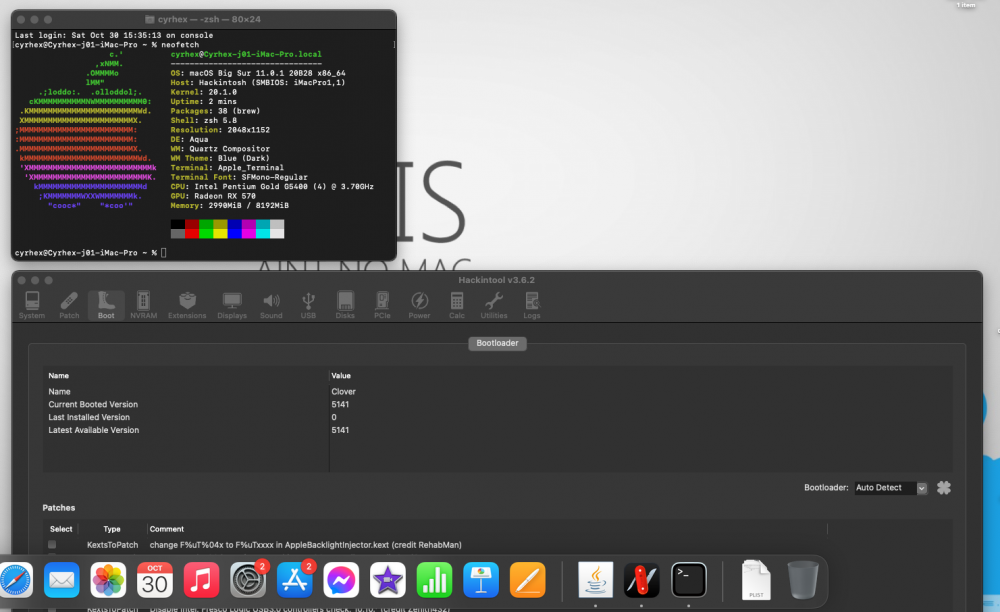Click the Select column header in Patches
The height and width of the screenshot is (612, 1000).
[x=61, y=529]
